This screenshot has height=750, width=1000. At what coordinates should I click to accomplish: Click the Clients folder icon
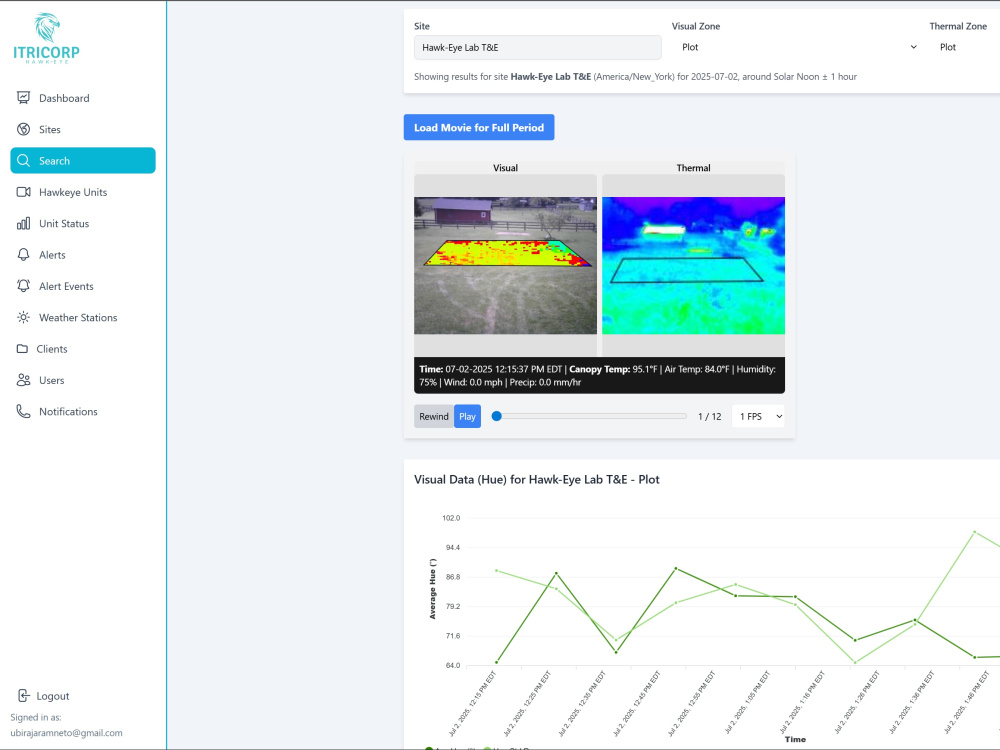pyautogui.click(x=22, y=348)
